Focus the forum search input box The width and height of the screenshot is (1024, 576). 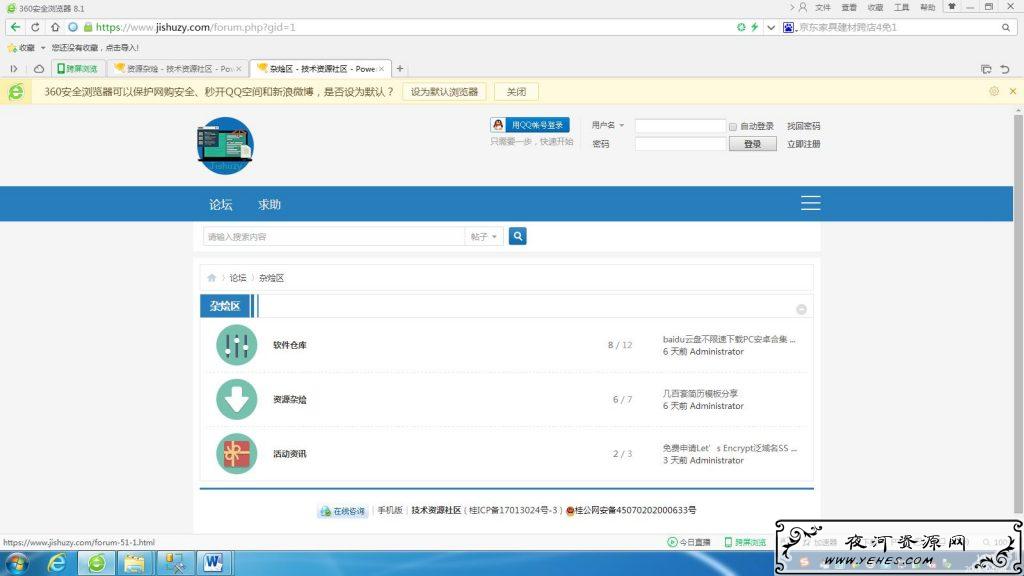pyautogui.click(x=334, y=236)
